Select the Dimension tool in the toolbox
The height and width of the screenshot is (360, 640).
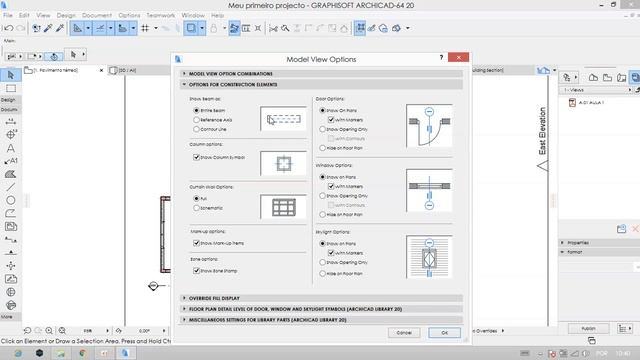[x=11, y=121]
